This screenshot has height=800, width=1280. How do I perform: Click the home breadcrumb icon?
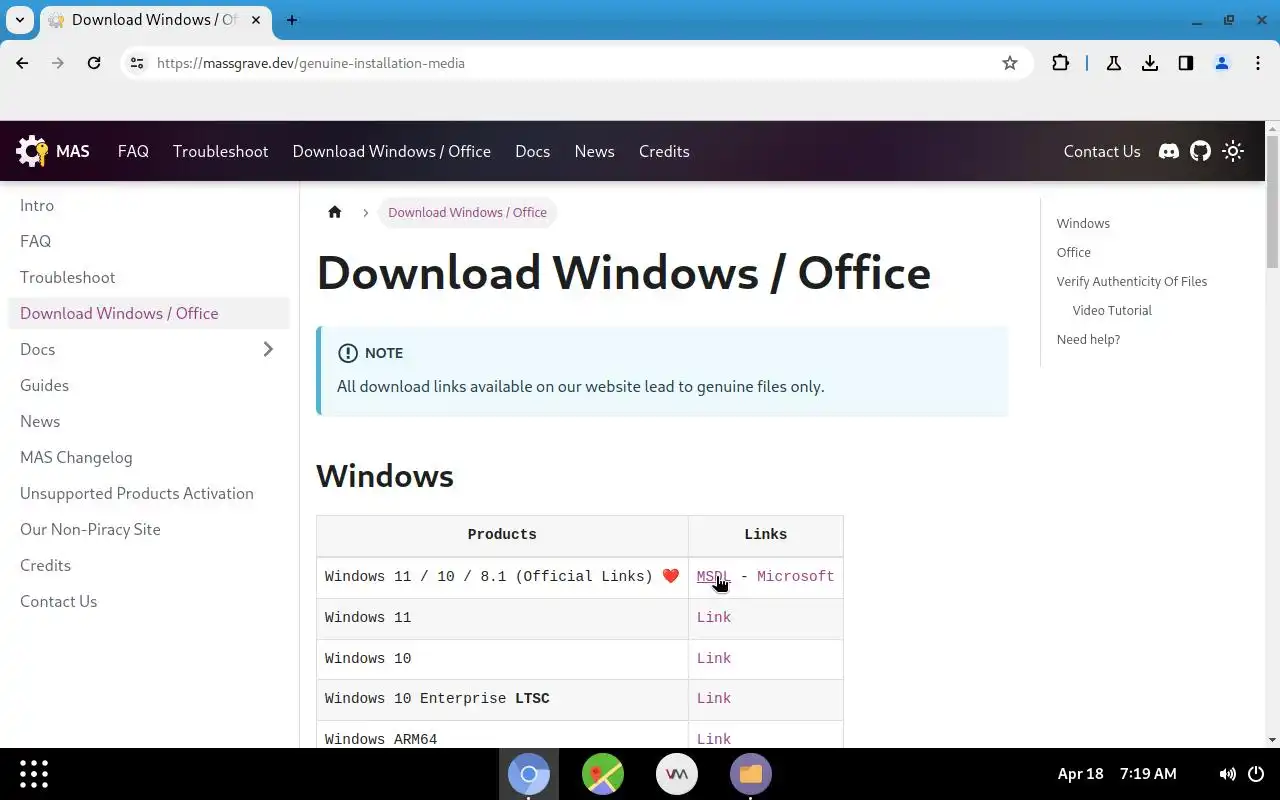335,212
